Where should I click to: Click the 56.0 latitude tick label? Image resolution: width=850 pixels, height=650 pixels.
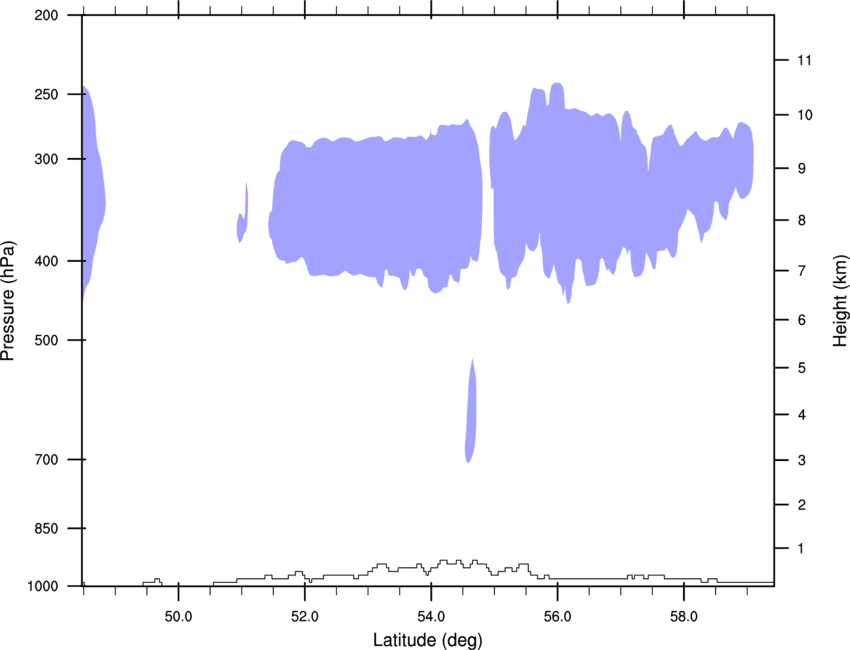[x=557, y=617]
